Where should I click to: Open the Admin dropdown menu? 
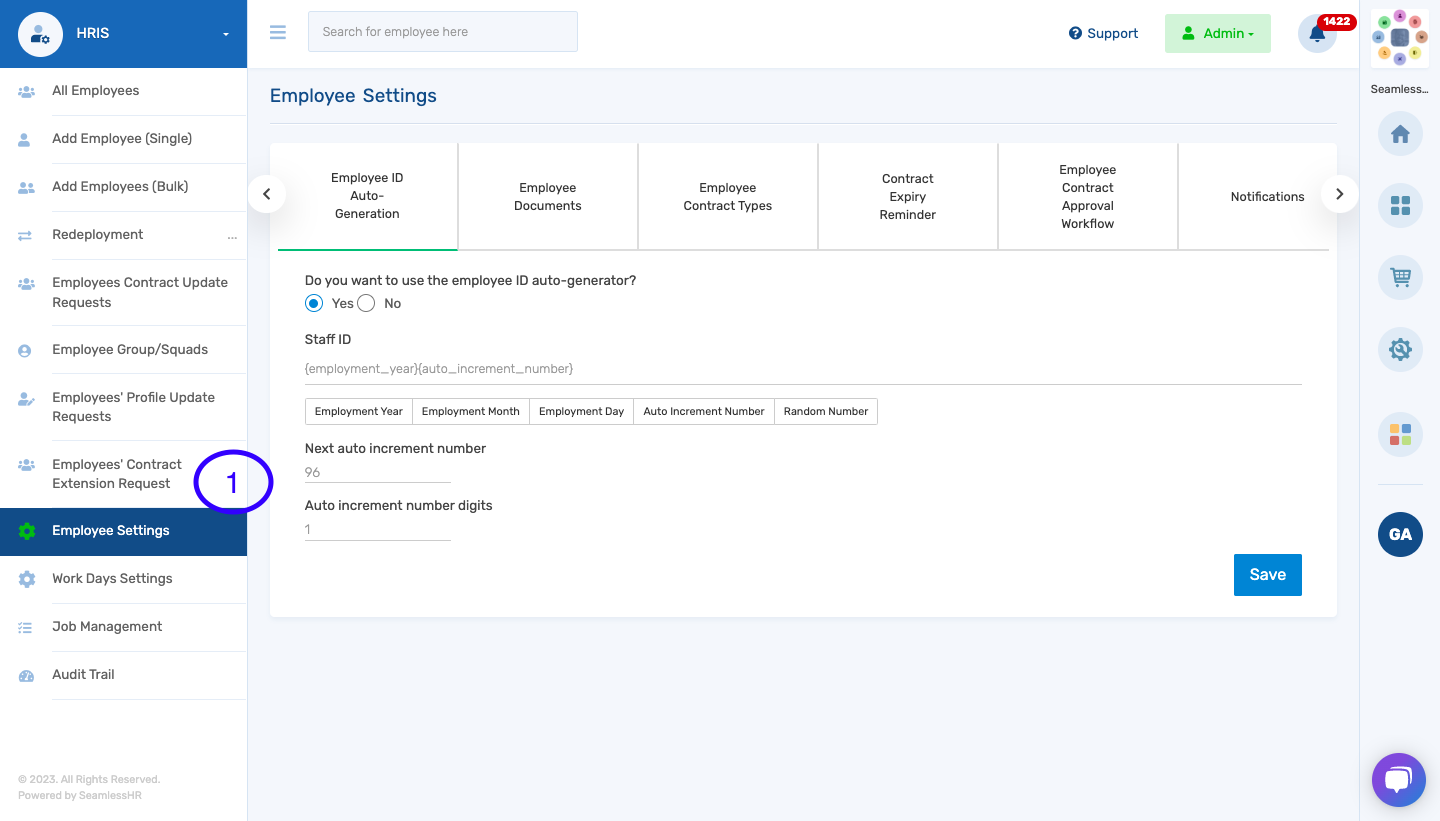(1217, 33)
